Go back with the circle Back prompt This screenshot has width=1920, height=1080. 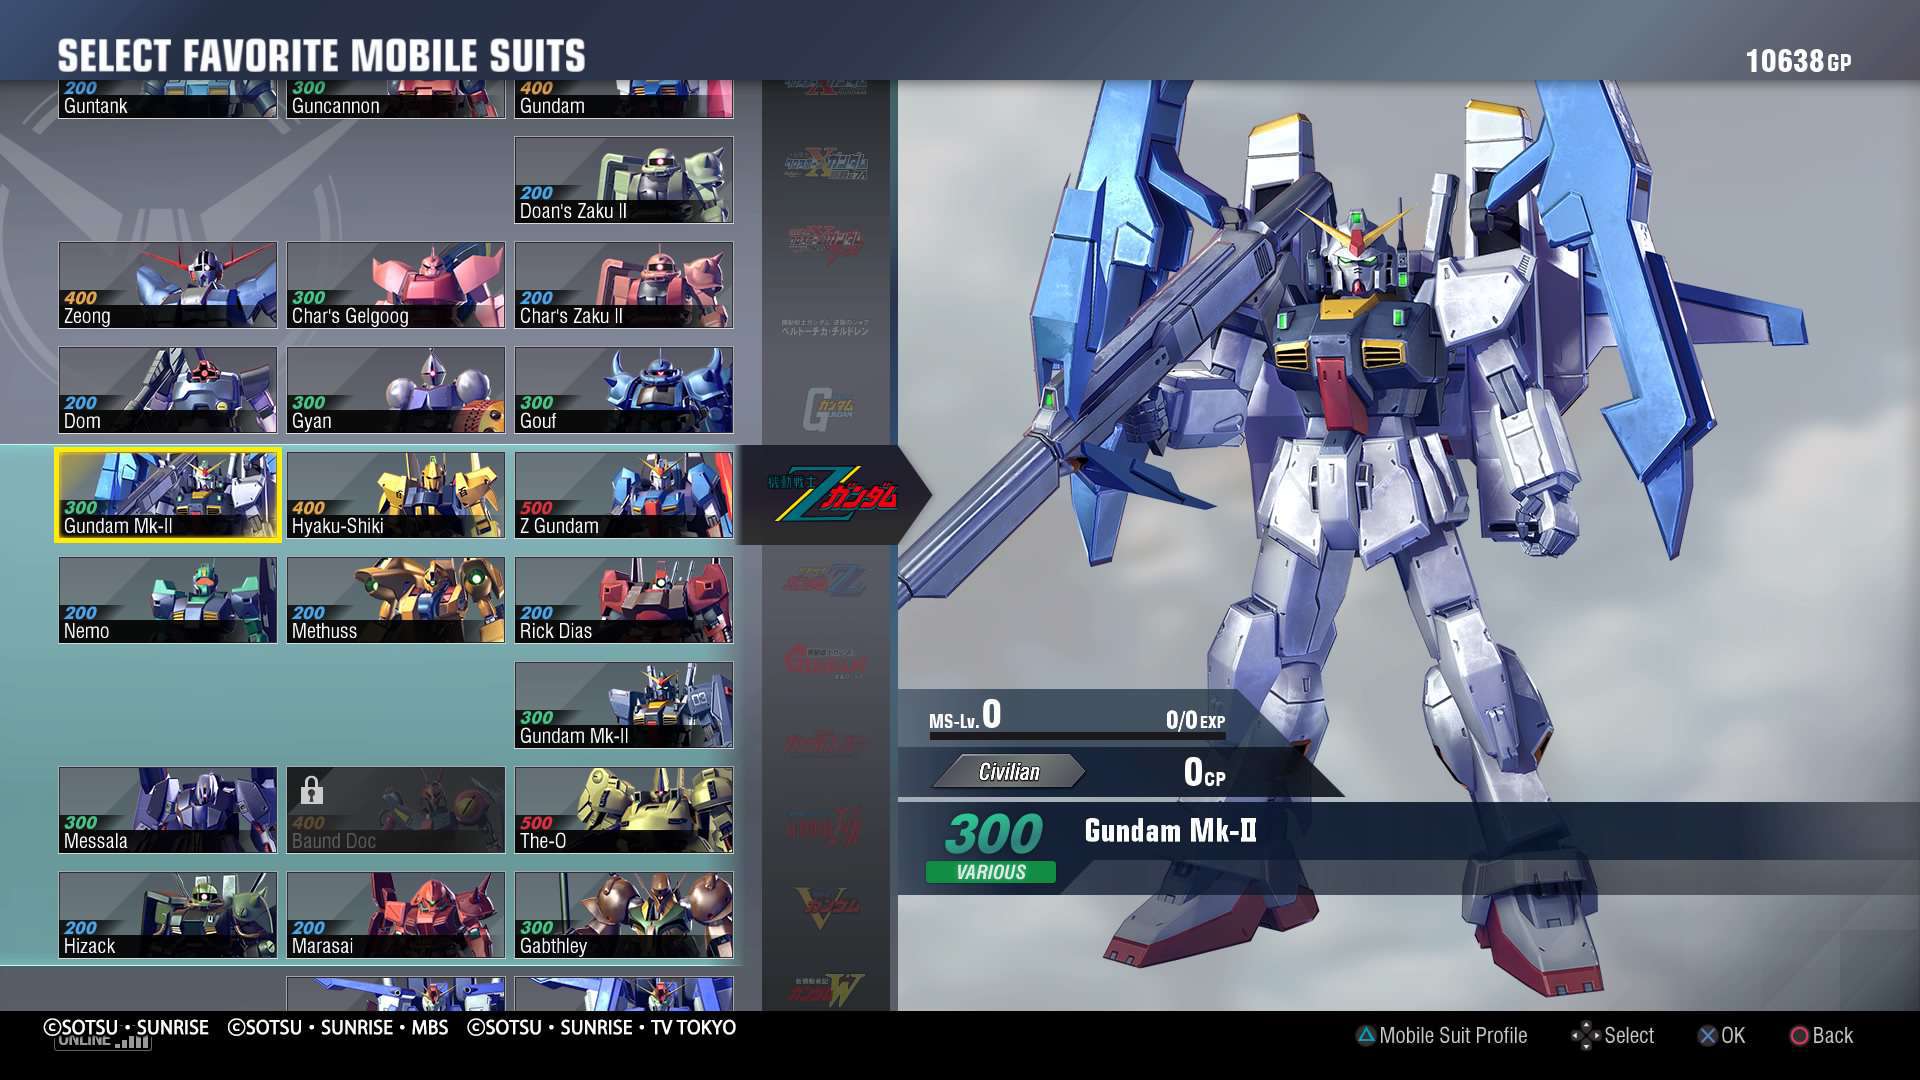click(x=1821, y=1036)
